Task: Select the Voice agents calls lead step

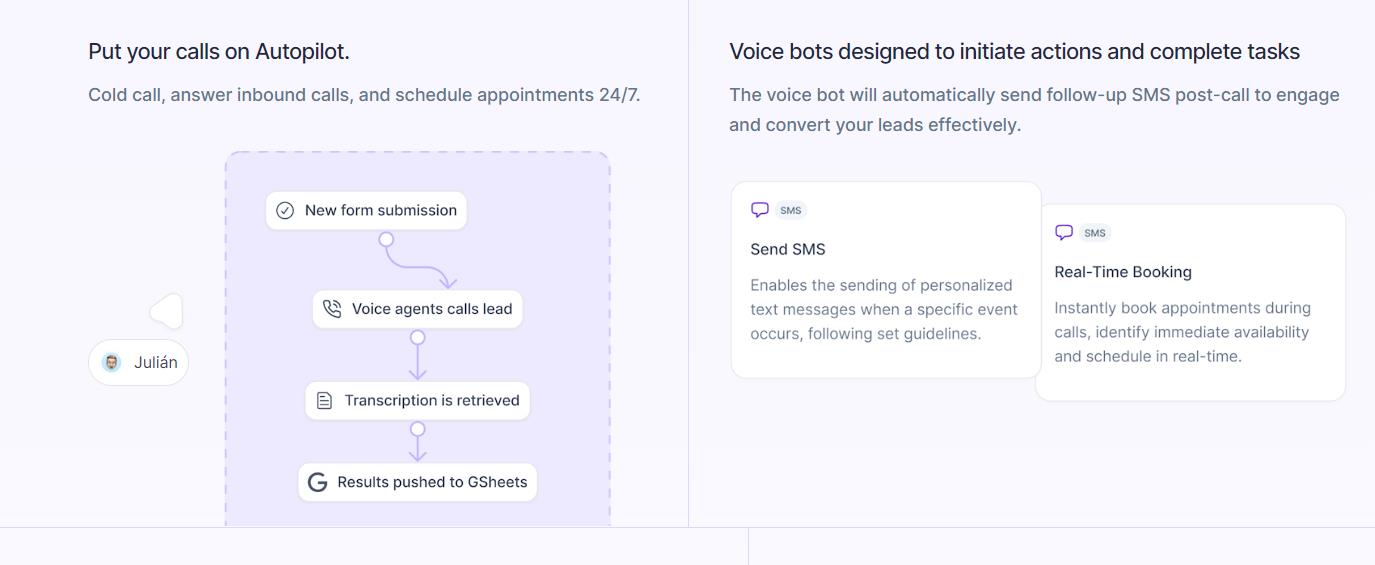Action: click(418, 309)
